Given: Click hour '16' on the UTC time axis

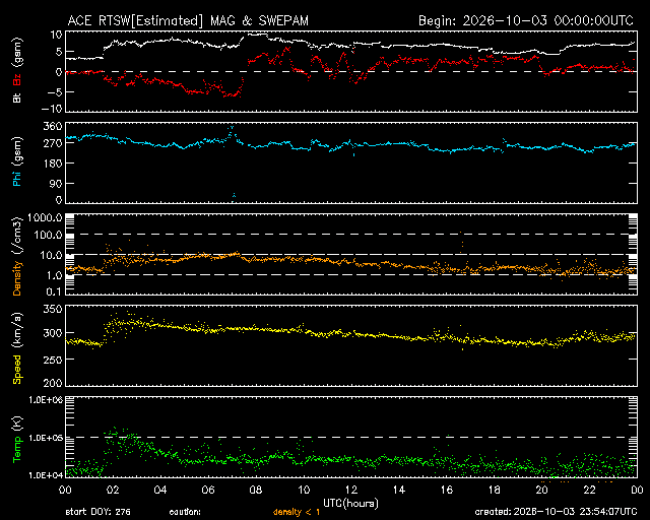Looking at the screenshot, I should [446, 490].
